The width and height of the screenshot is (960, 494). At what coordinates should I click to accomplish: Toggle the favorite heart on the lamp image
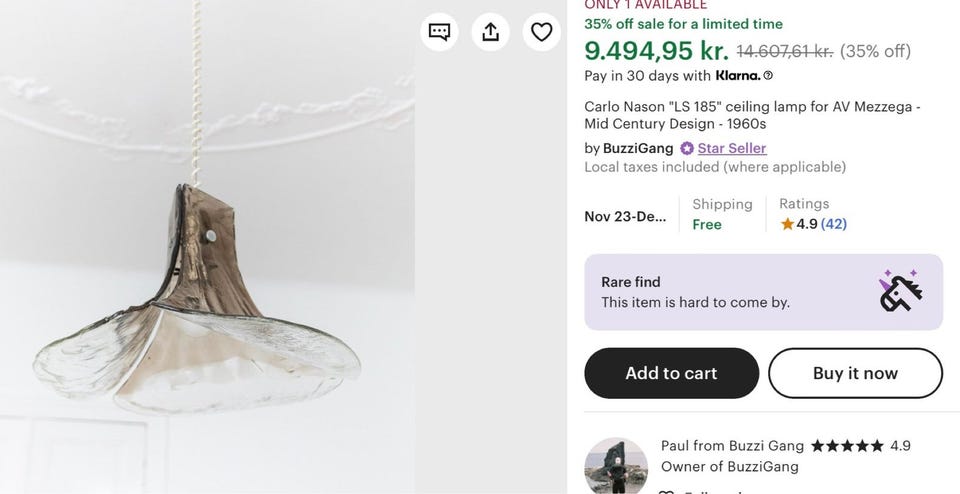click(x=541, y=32)
